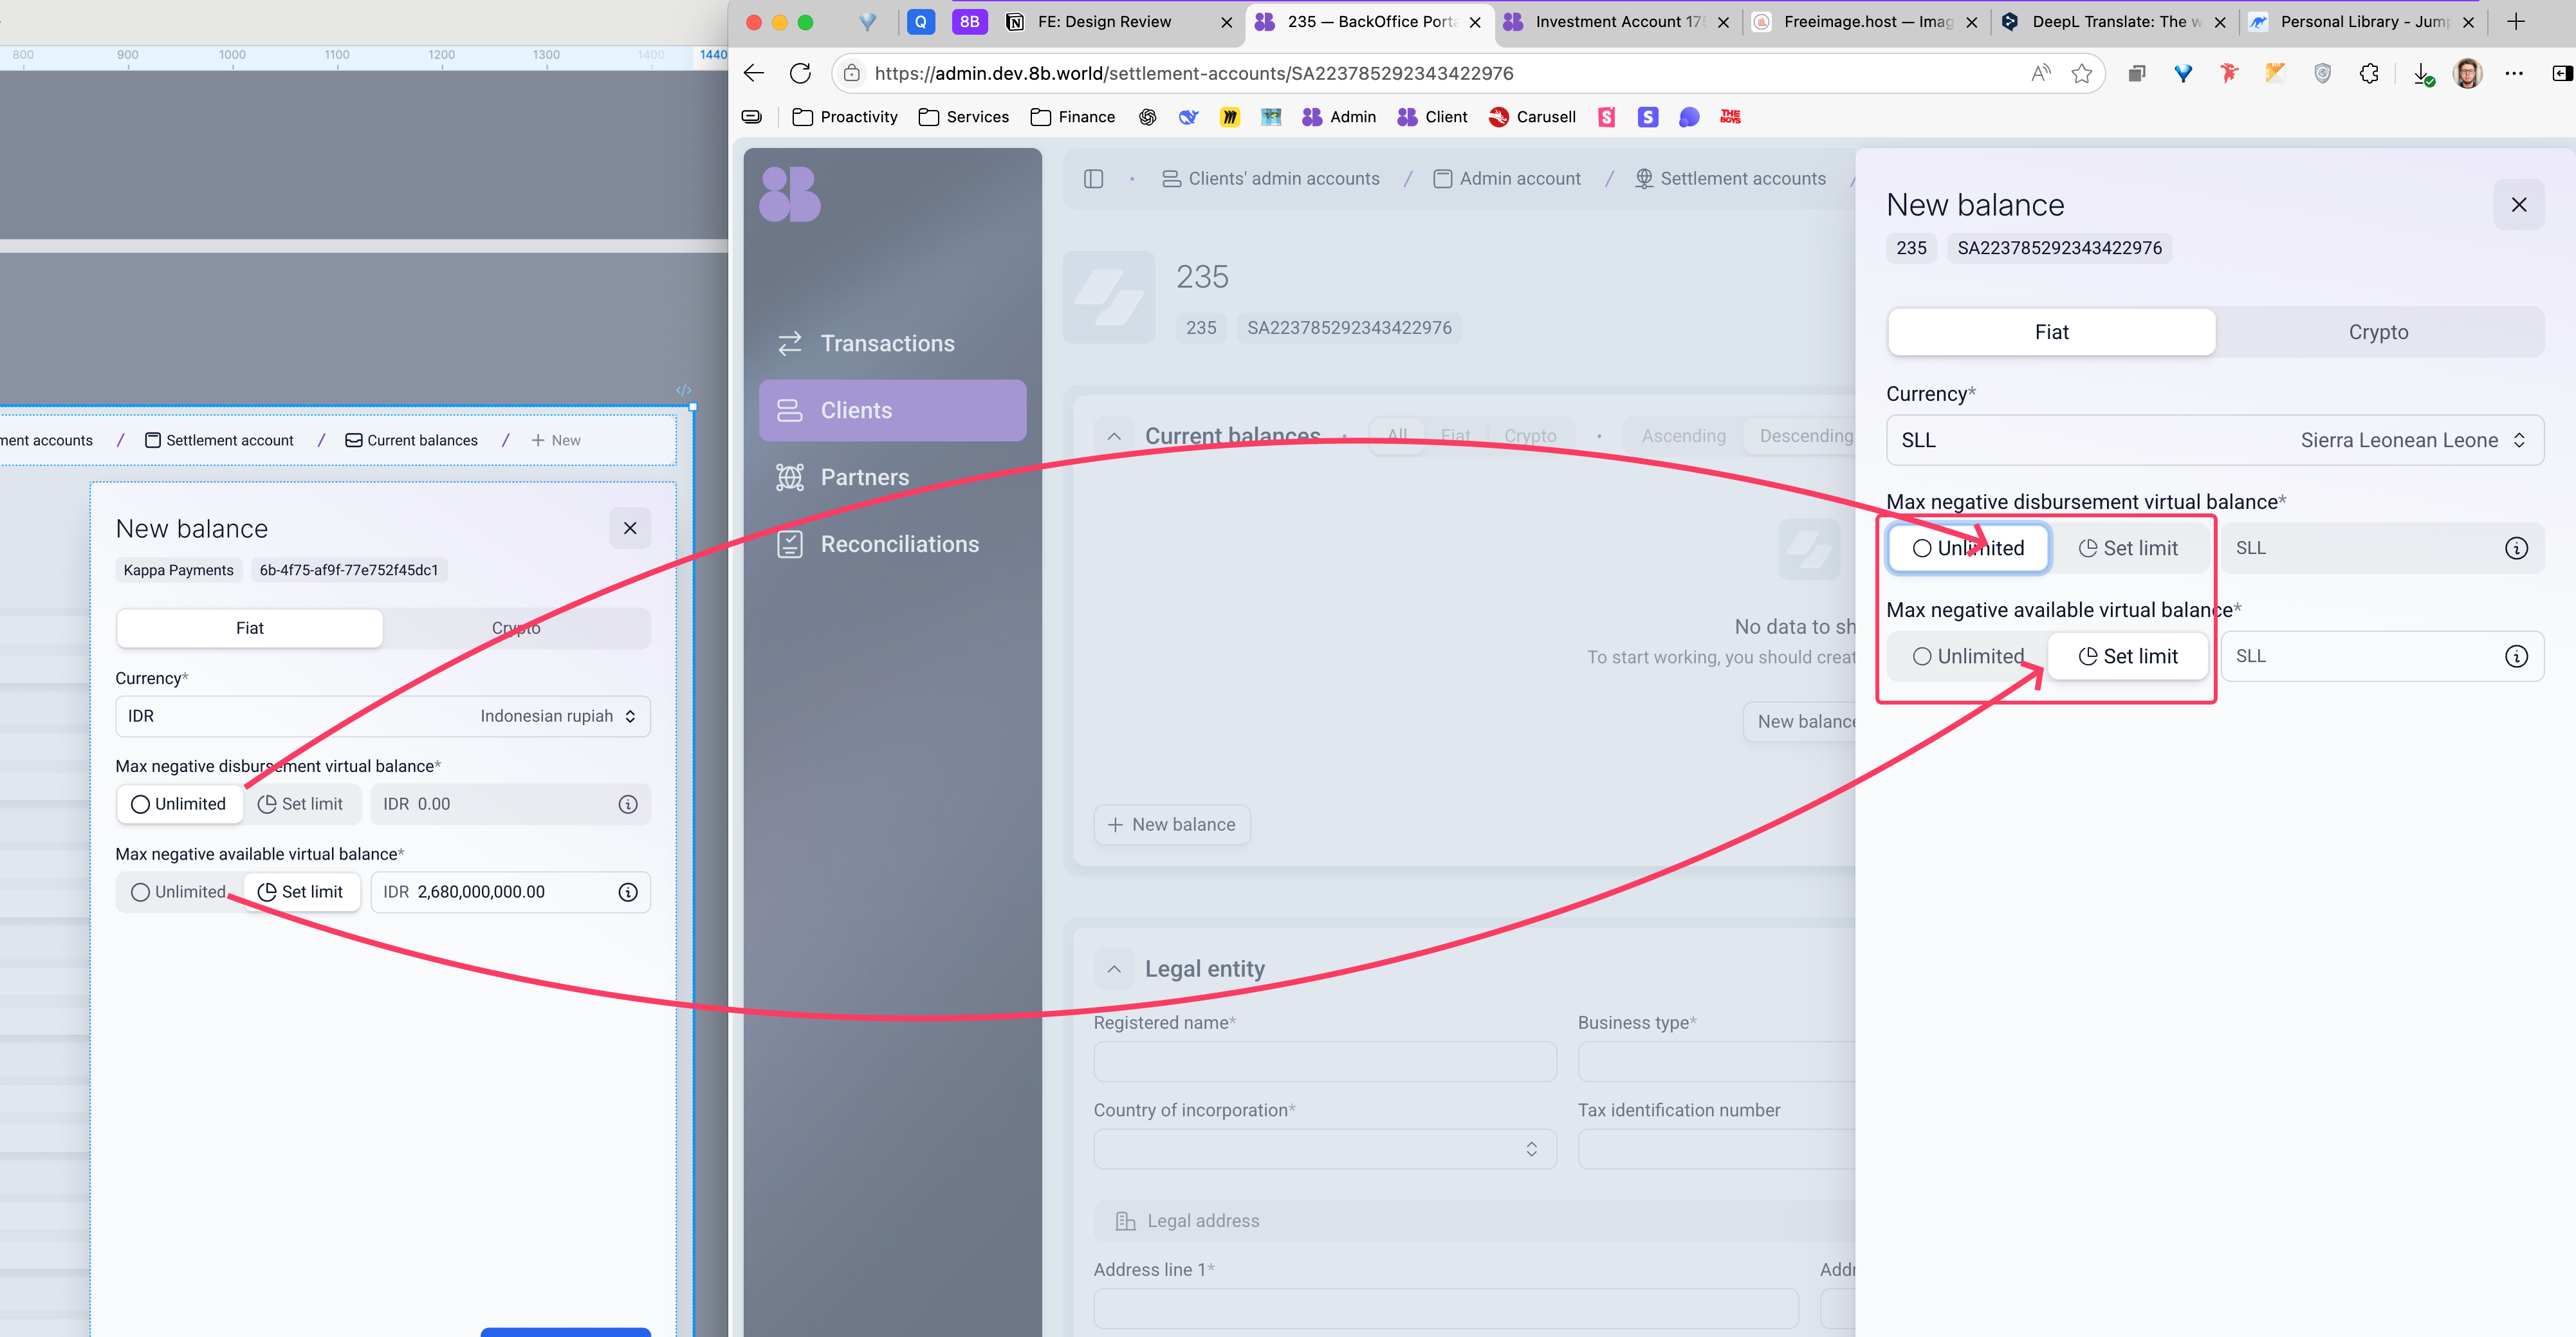Click the blue funnel extension icon in toolbar
2576x1337 pixels.
coord(2183,73)
